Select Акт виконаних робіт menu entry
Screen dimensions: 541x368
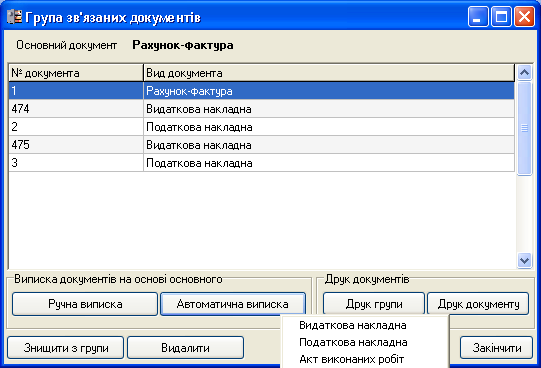pos(351,359)
